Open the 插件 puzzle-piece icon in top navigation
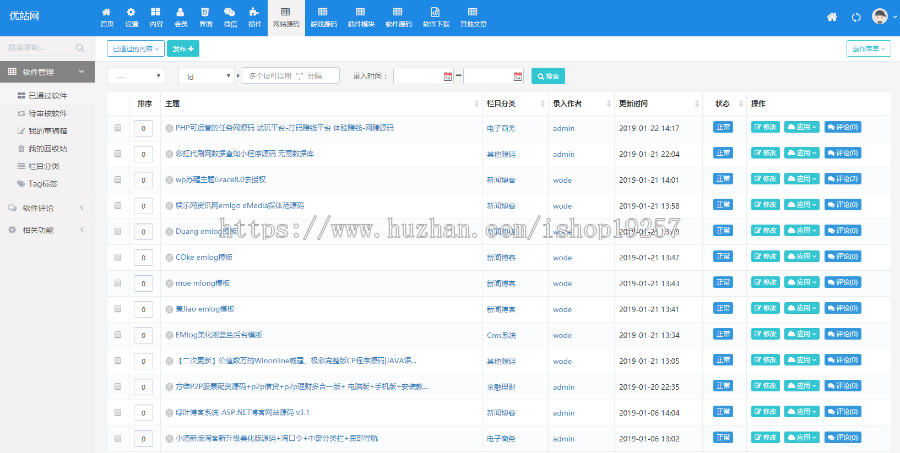 coord(254,12)
